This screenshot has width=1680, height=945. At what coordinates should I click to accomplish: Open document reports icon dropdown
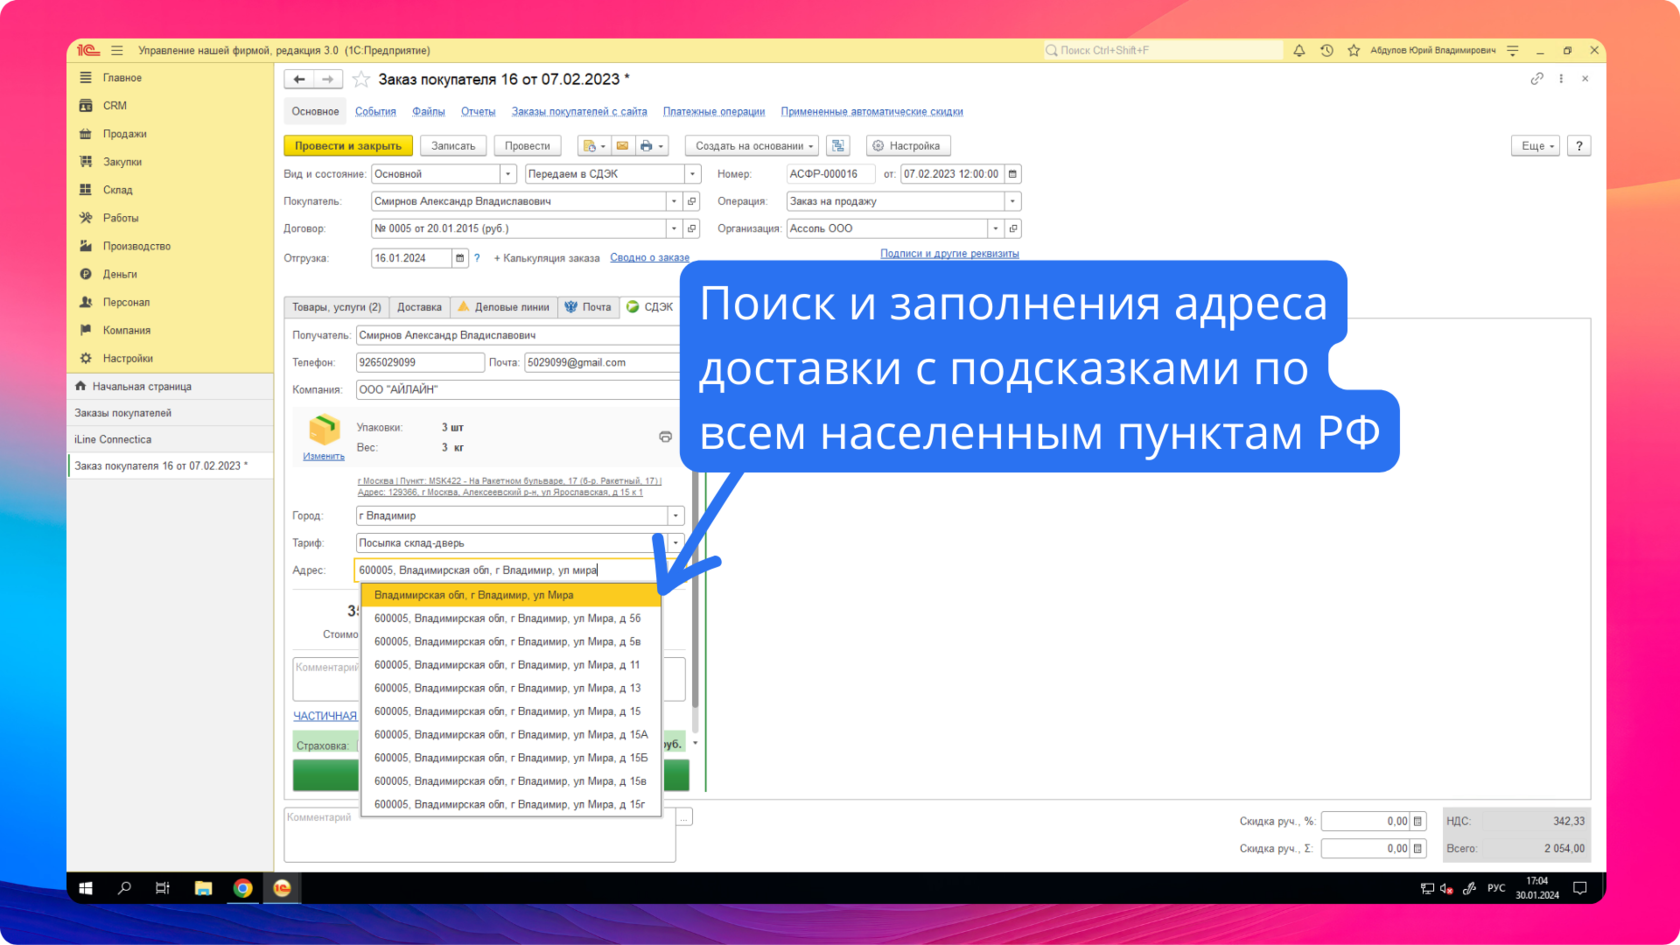click(593, 146)
